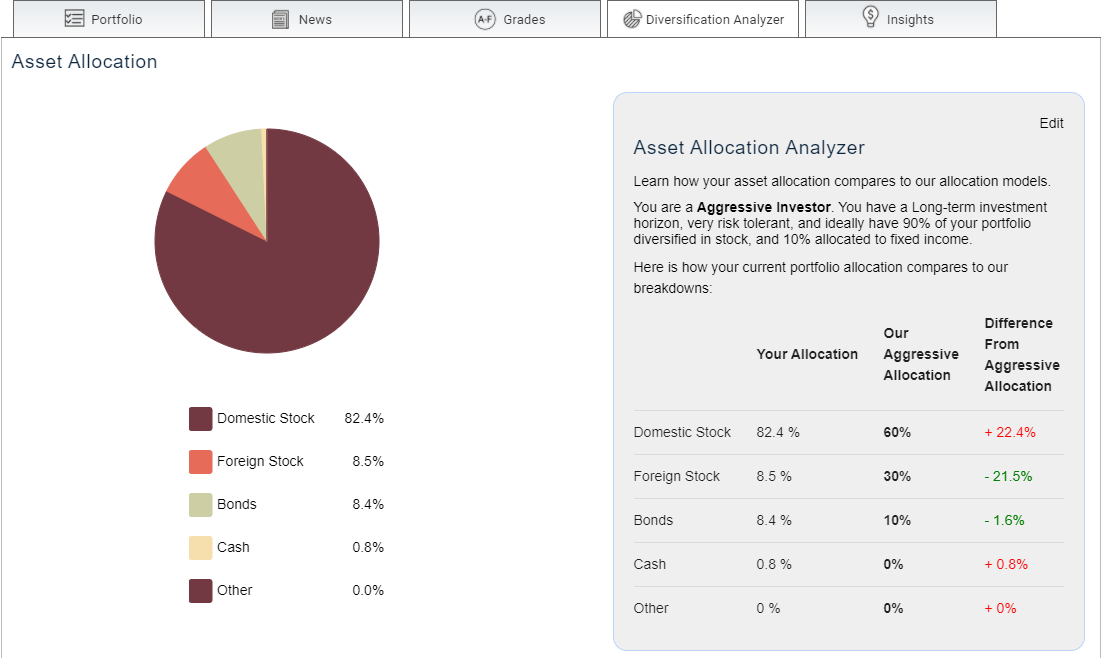Click the Diversification Analyzer pie icon
1101x658 pixels.
click(632, 19)
